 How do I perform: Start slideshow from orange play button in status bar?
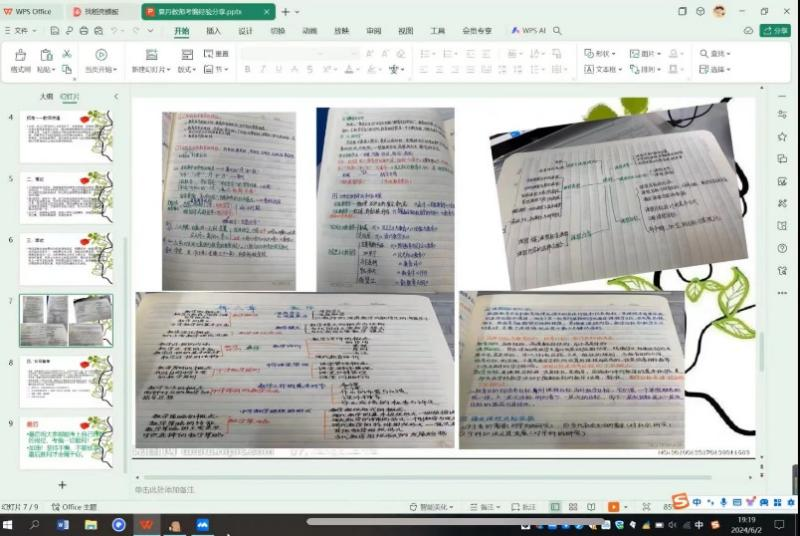point(614,507)
